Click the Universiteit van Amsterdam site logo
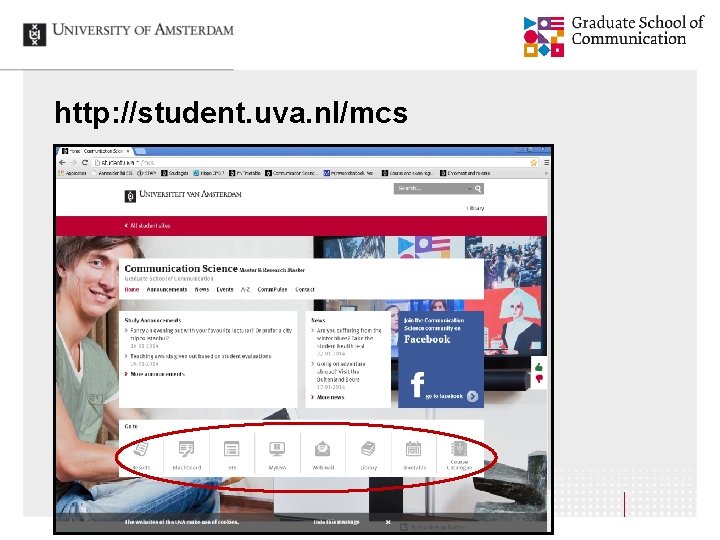720x540 pixels. (x=183, y=195)
